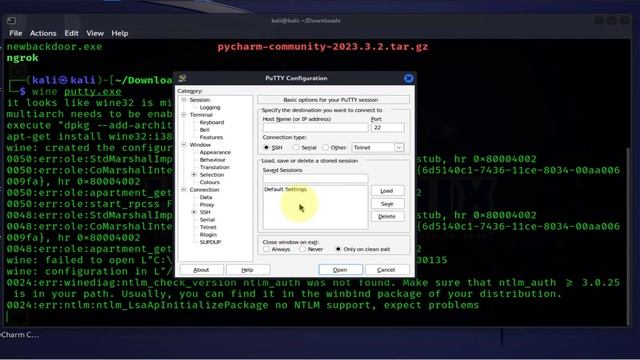Image resolution: width=640 pixels, height=360 pixels.
Task: Select Bell in category tree
Action: click(x=204, y=130)
